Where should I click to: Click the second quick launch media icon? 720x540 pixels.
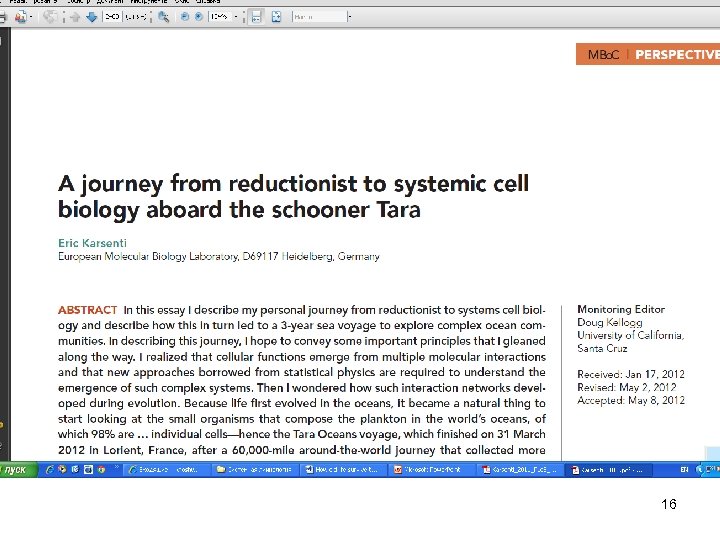[62, 470]
